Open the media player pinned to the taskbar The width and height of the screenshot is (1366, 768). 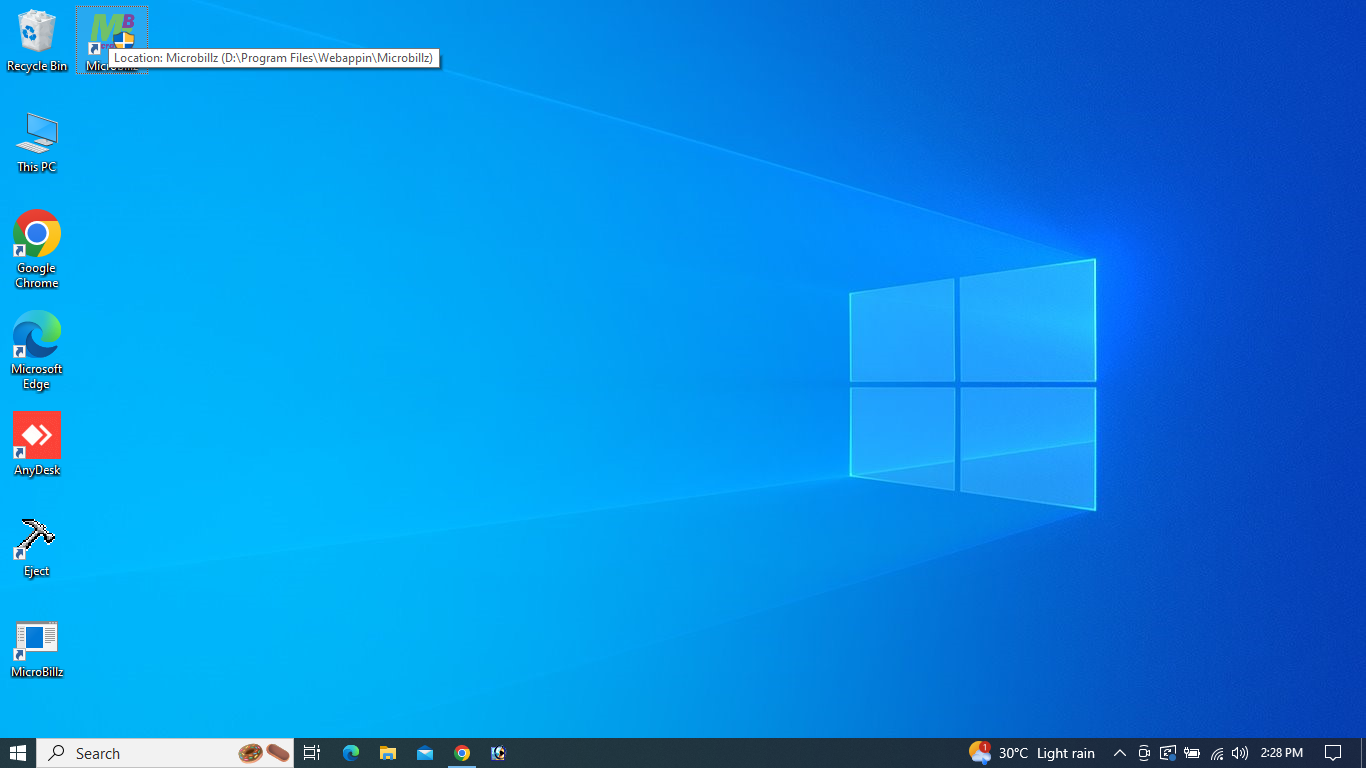[x=497, y=753]
